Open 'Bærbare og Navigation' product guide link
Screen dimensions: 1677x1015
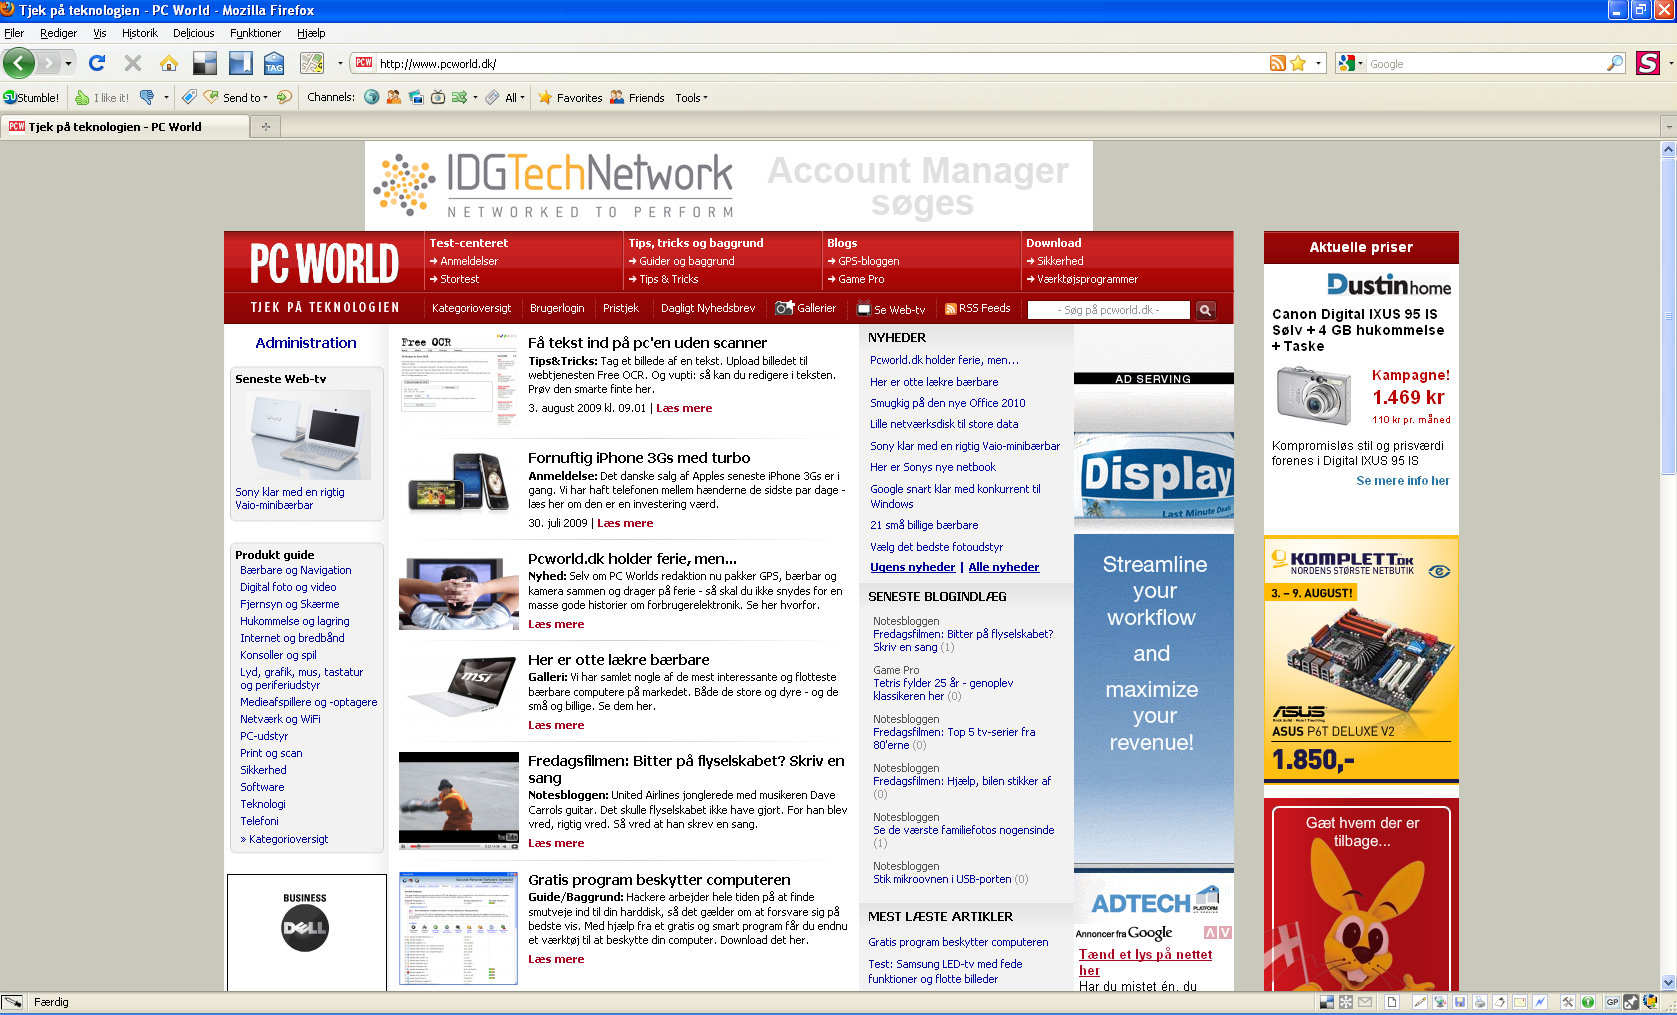295,570
